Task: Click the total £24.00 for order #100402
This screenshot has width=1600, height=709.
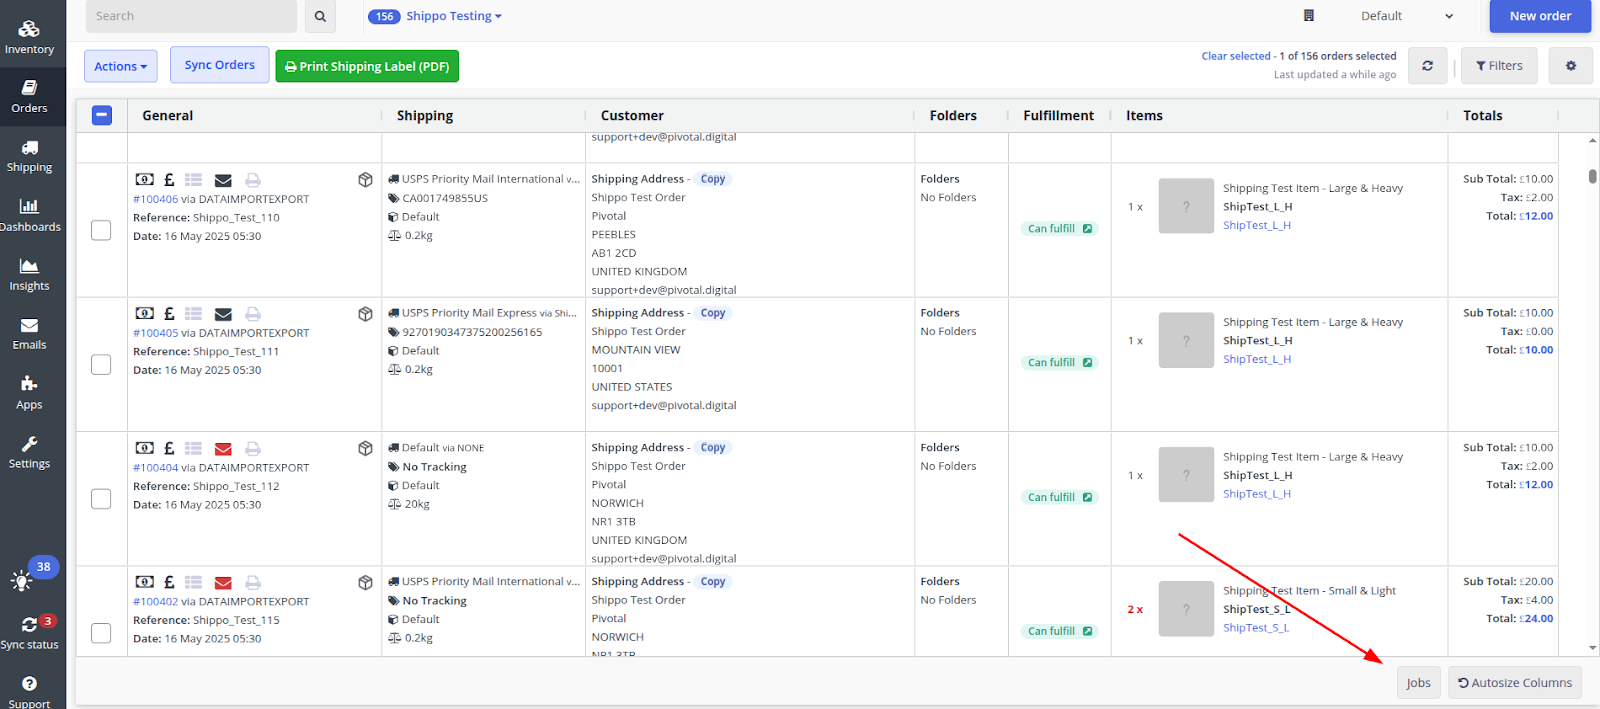Action: 1537,619
